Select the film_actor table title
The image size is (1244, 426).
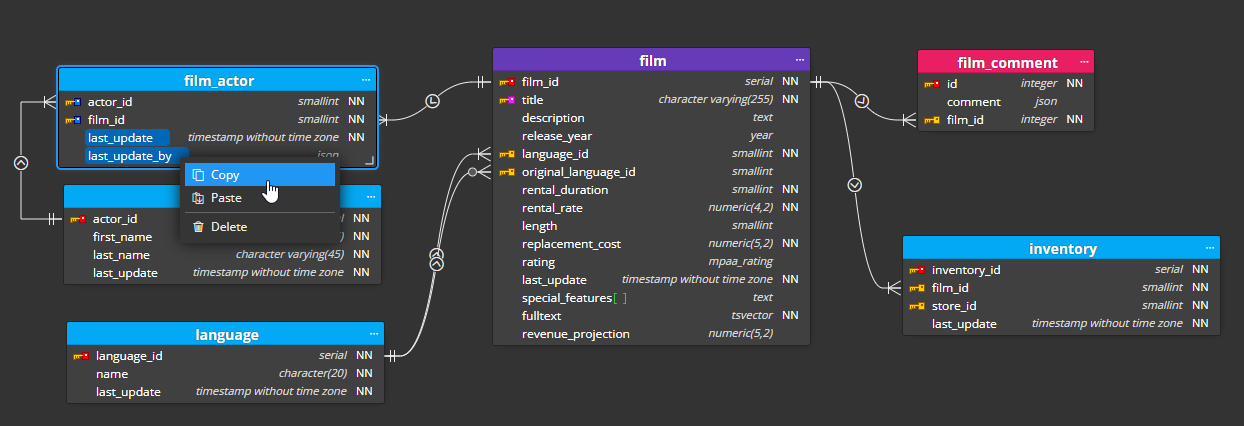(x=219, y=81)
